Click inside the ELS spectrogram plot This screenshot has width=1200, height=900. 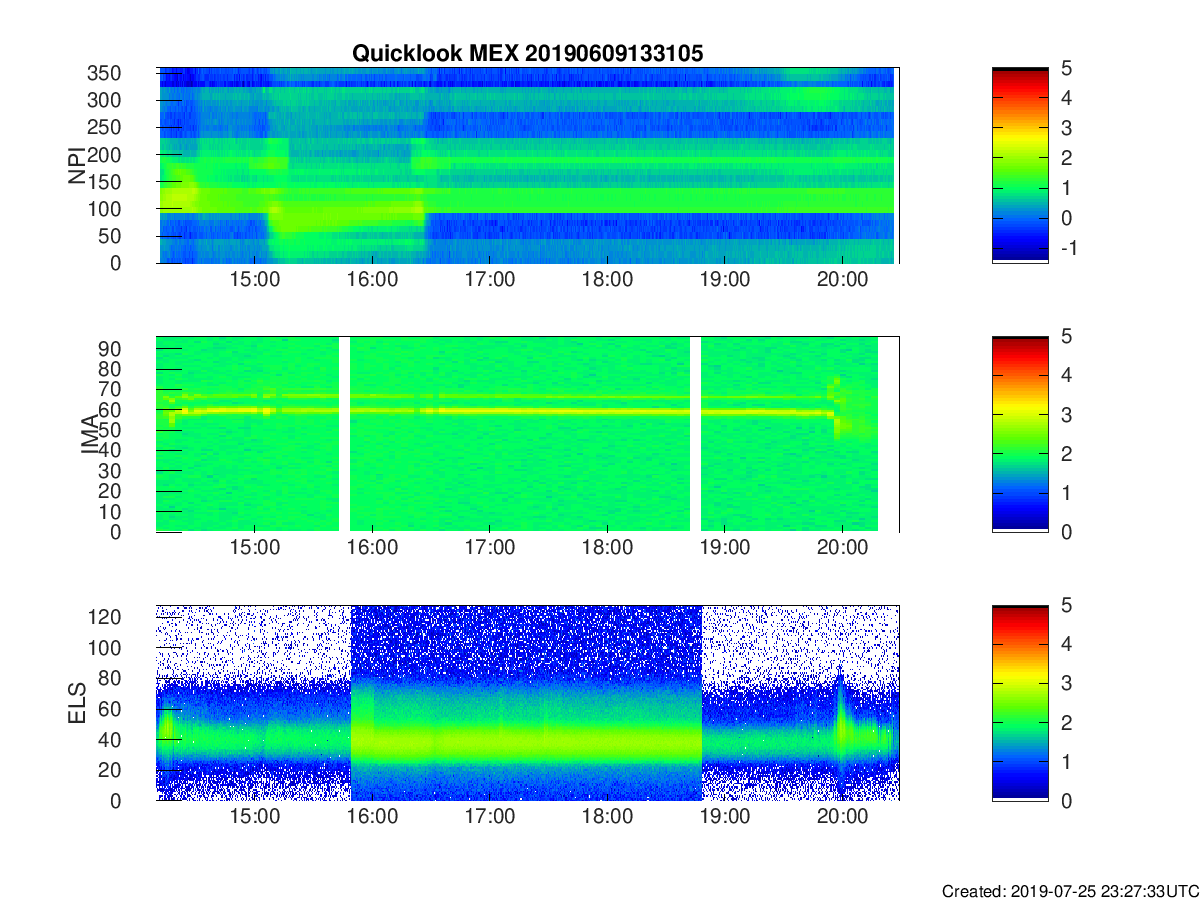click(528, 703)
